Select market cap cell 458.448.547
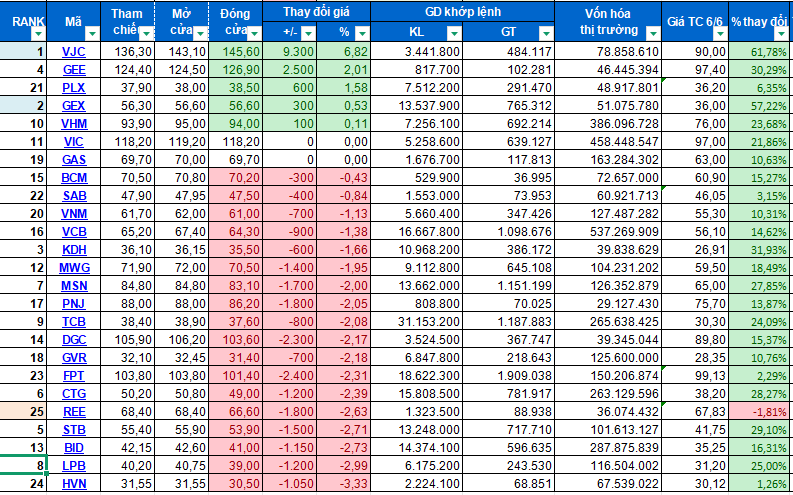Viewport: 793px width, 495px height. pos(608,142)
